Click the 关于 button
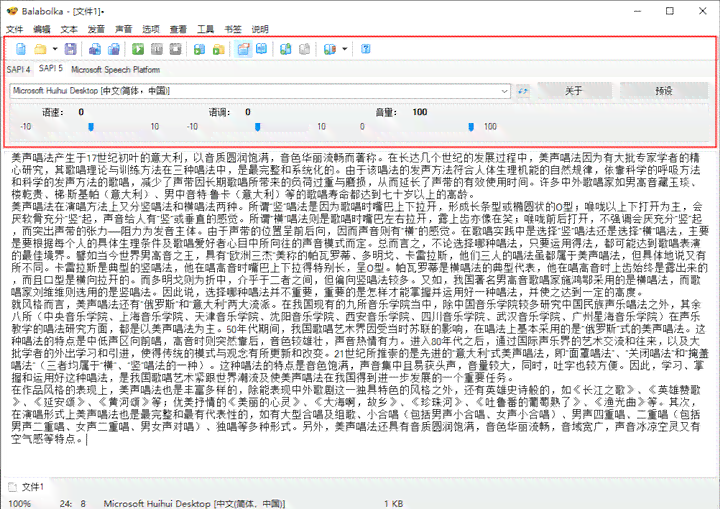The height and width of the screenshot is (509, 720). 574,91
